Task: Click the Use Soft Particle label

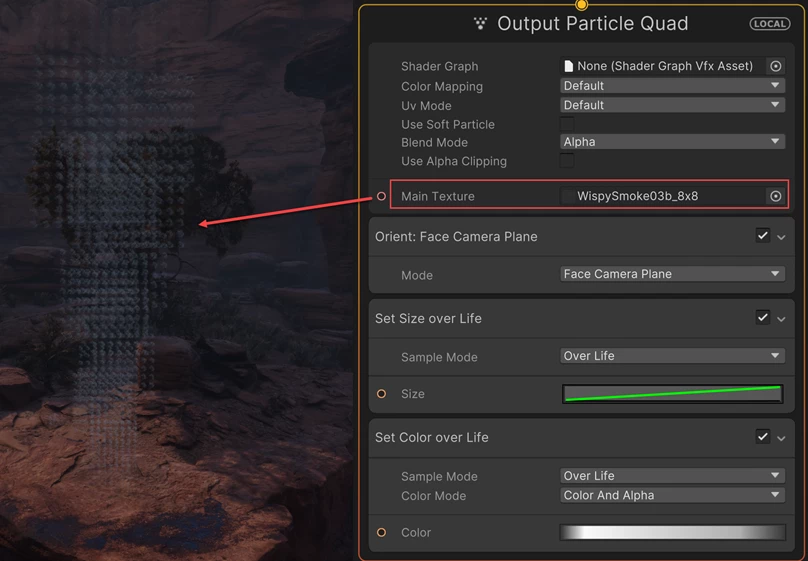Action: pos(448,124)
